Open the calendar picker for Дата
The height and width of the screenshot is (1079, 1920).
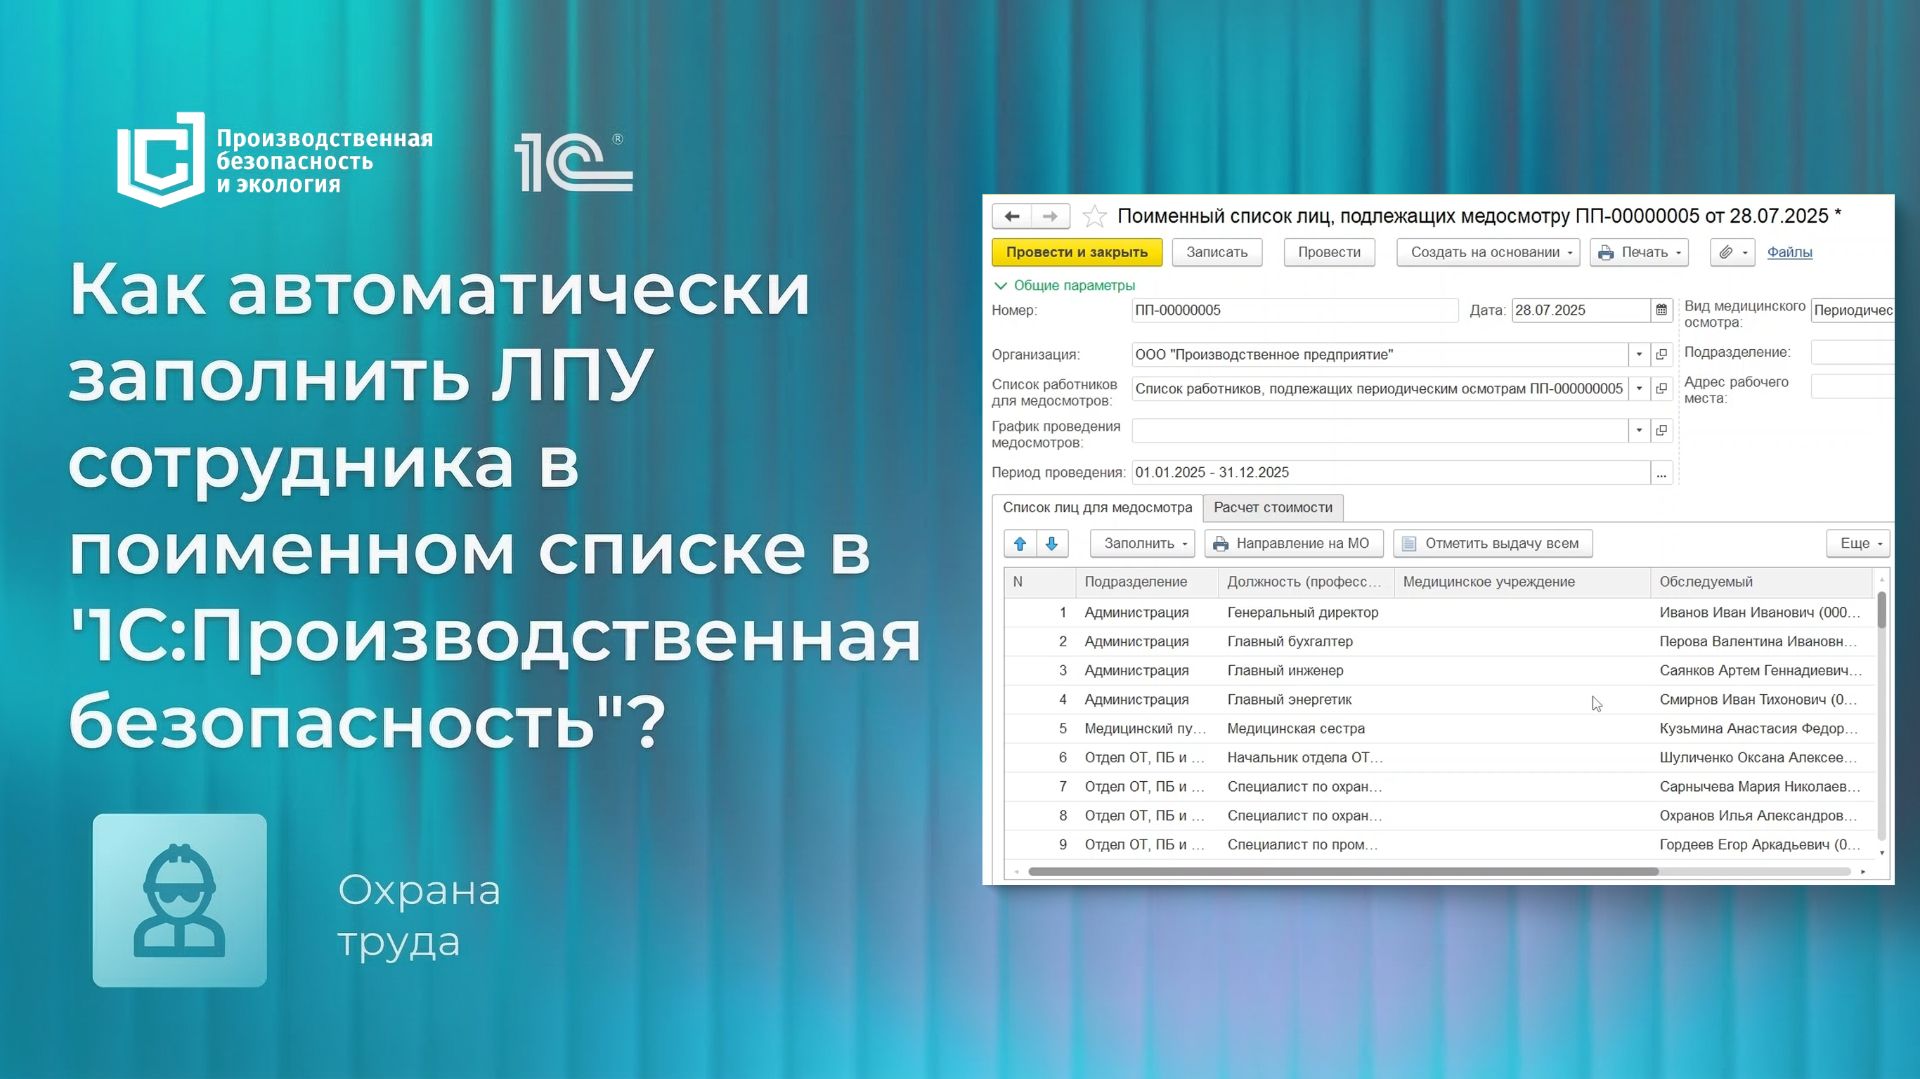click(x=1661, y=310)
